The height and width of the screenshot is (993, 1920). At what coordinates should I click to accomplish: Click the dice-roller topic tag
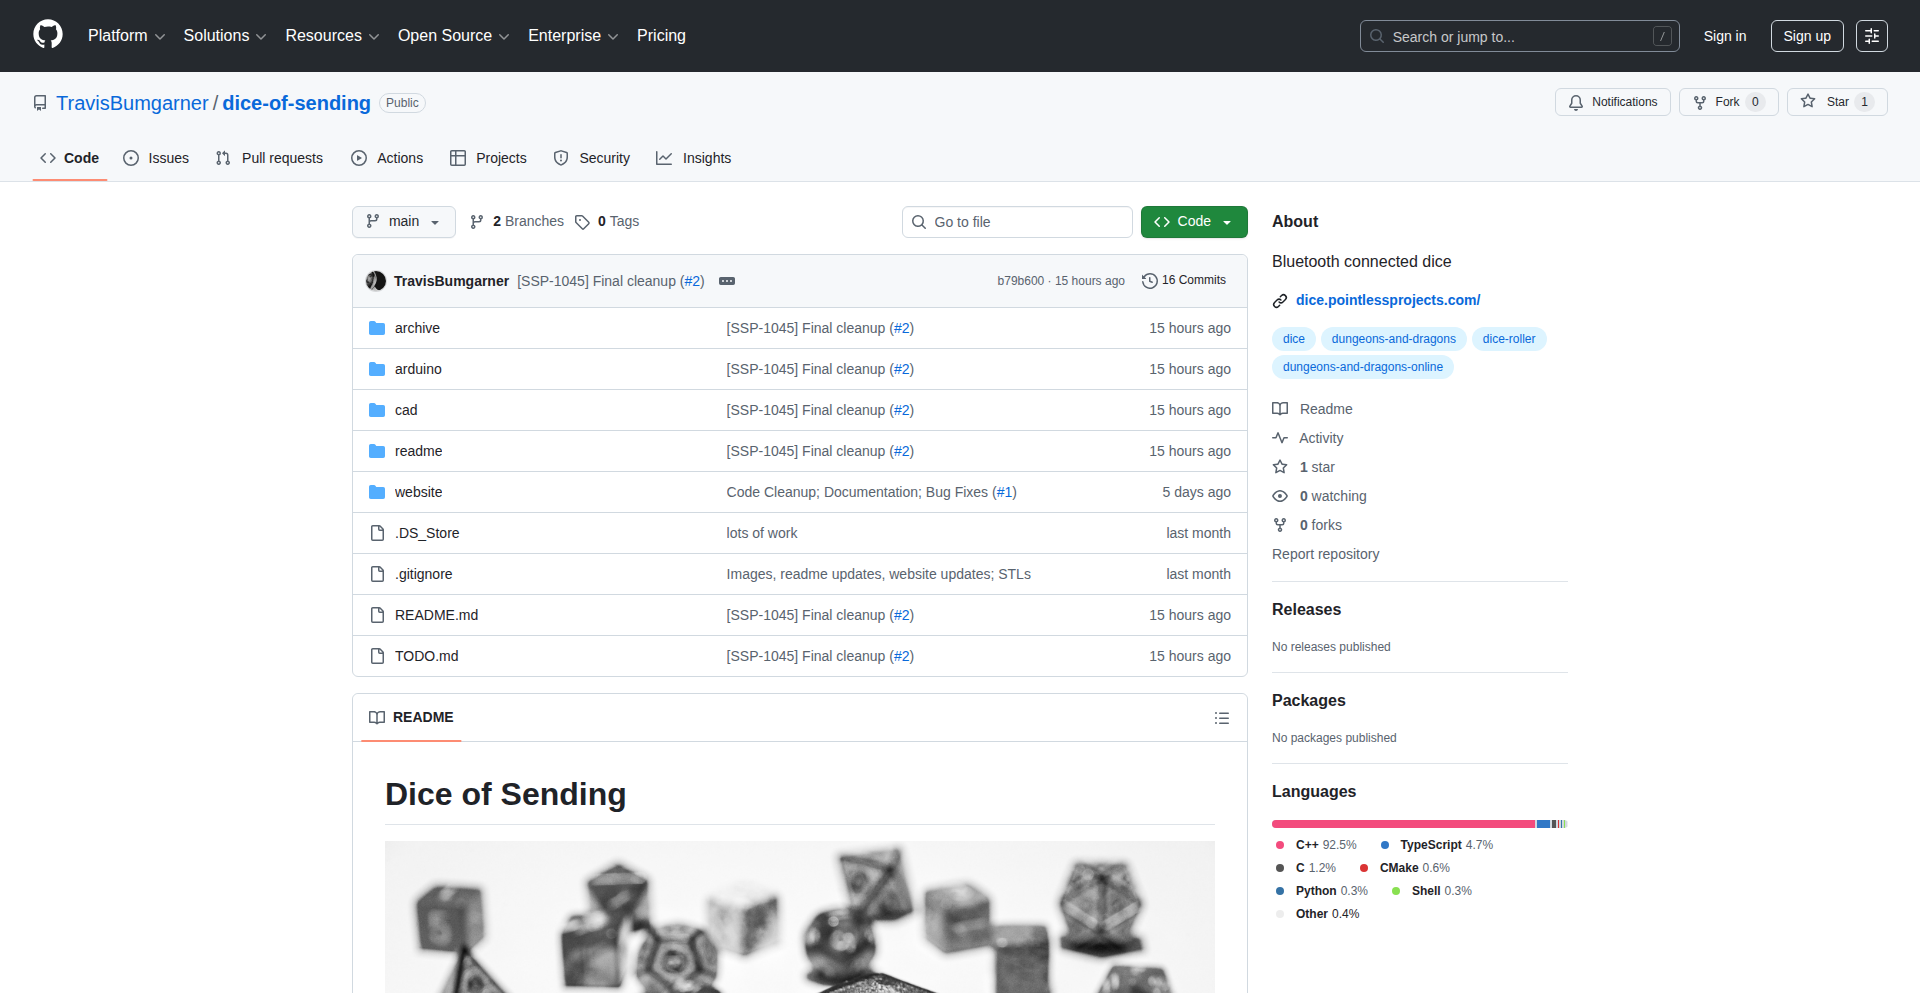pos(1509,339)
